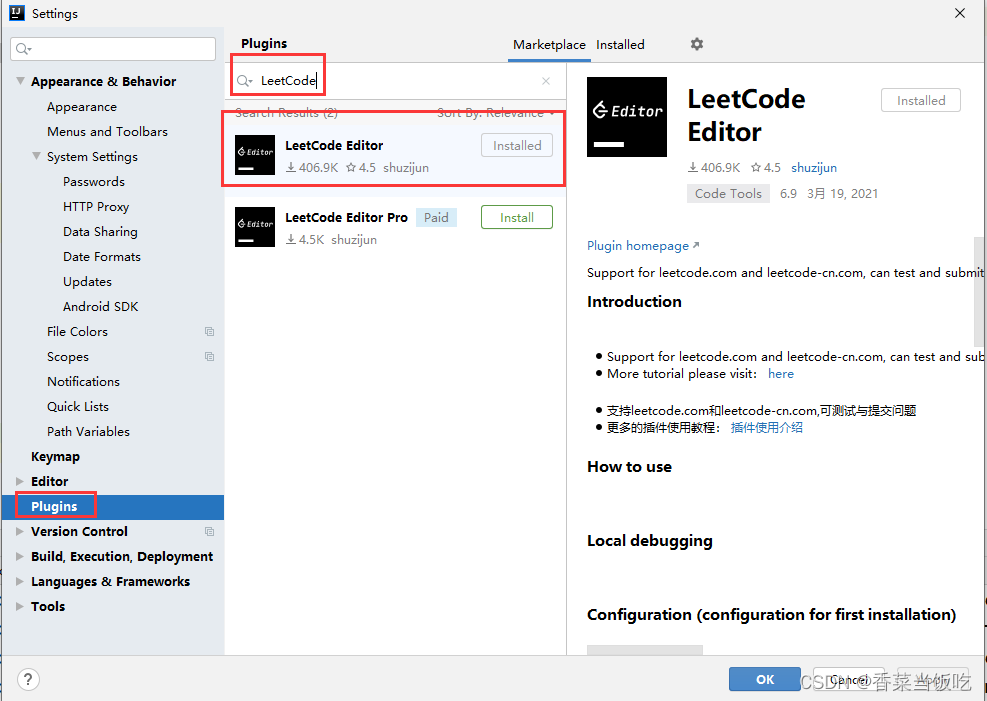Confirm settings with the OK button
The width and height of the screenshot is (987, 701).
(x=764, y=679)
